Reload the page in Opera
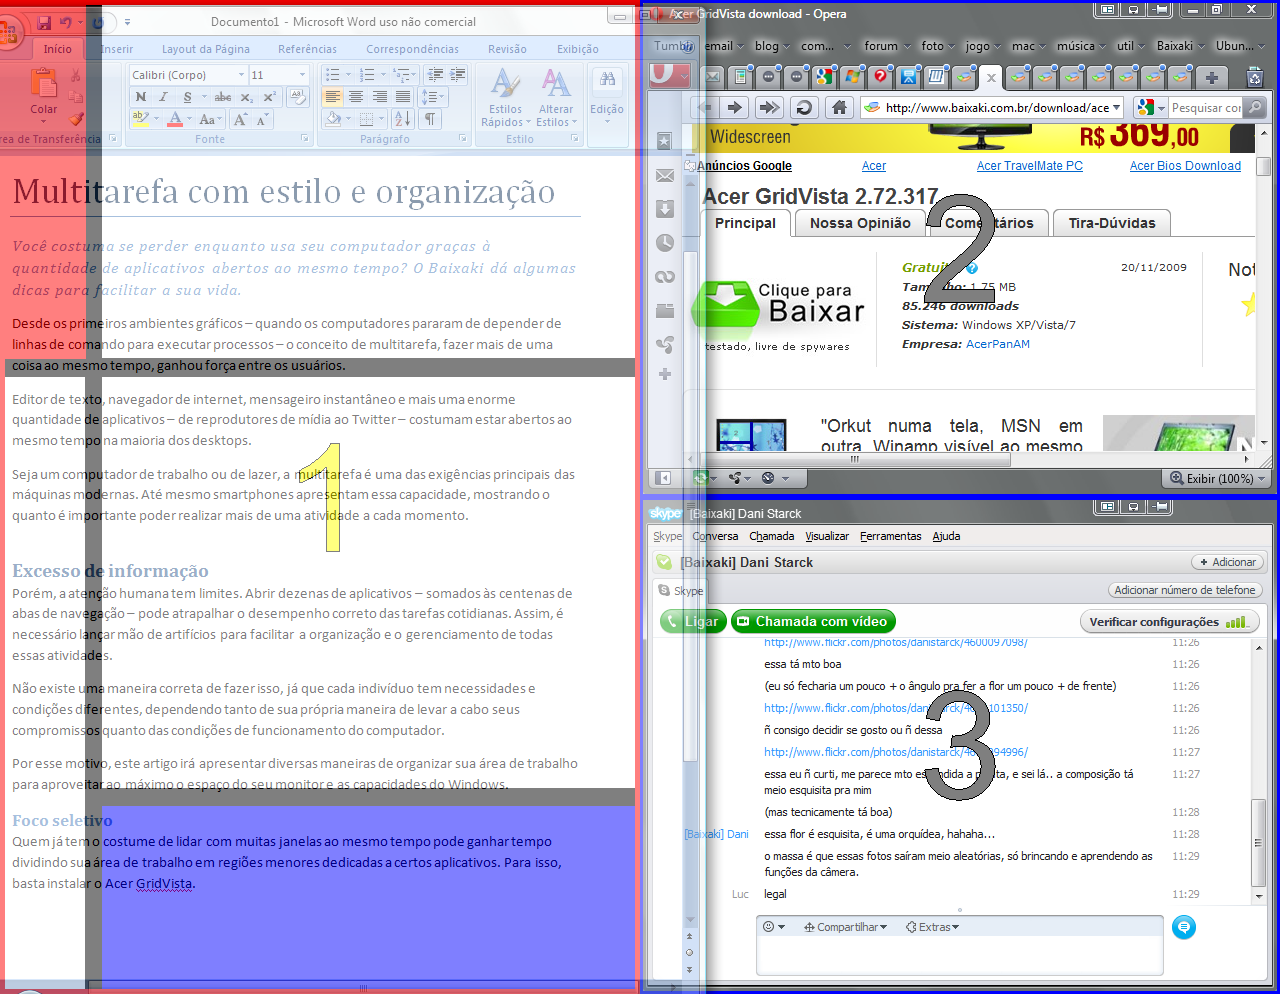 click(x=803, y=108)
